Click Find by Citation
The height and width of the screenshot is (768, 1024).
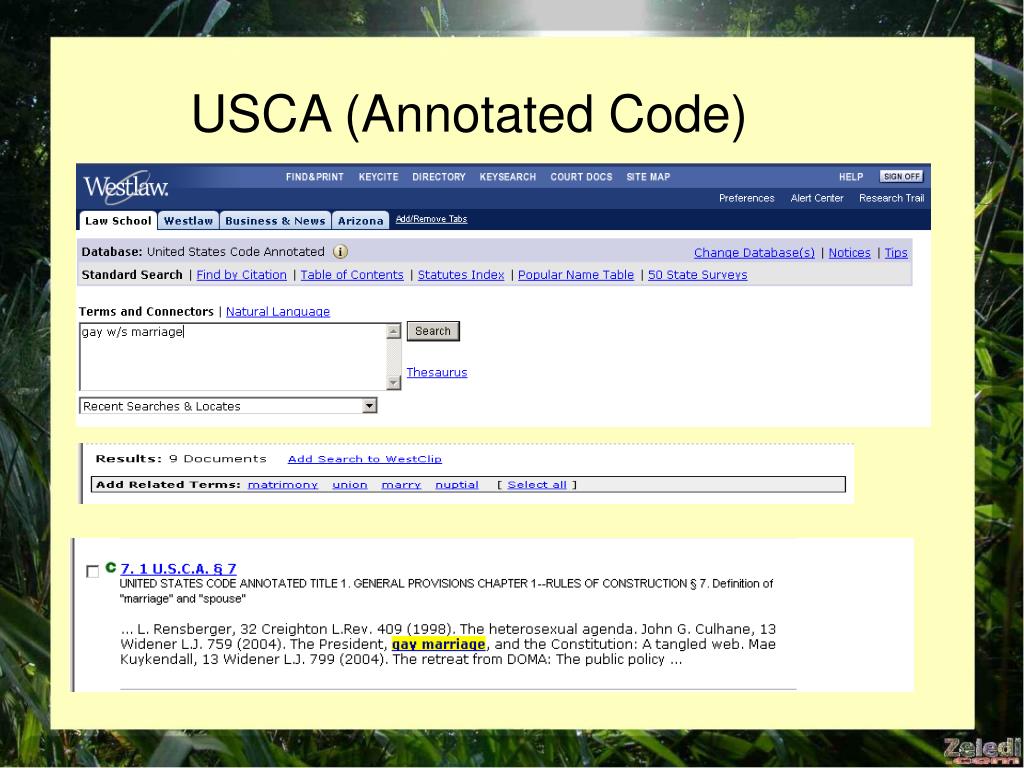242,275
